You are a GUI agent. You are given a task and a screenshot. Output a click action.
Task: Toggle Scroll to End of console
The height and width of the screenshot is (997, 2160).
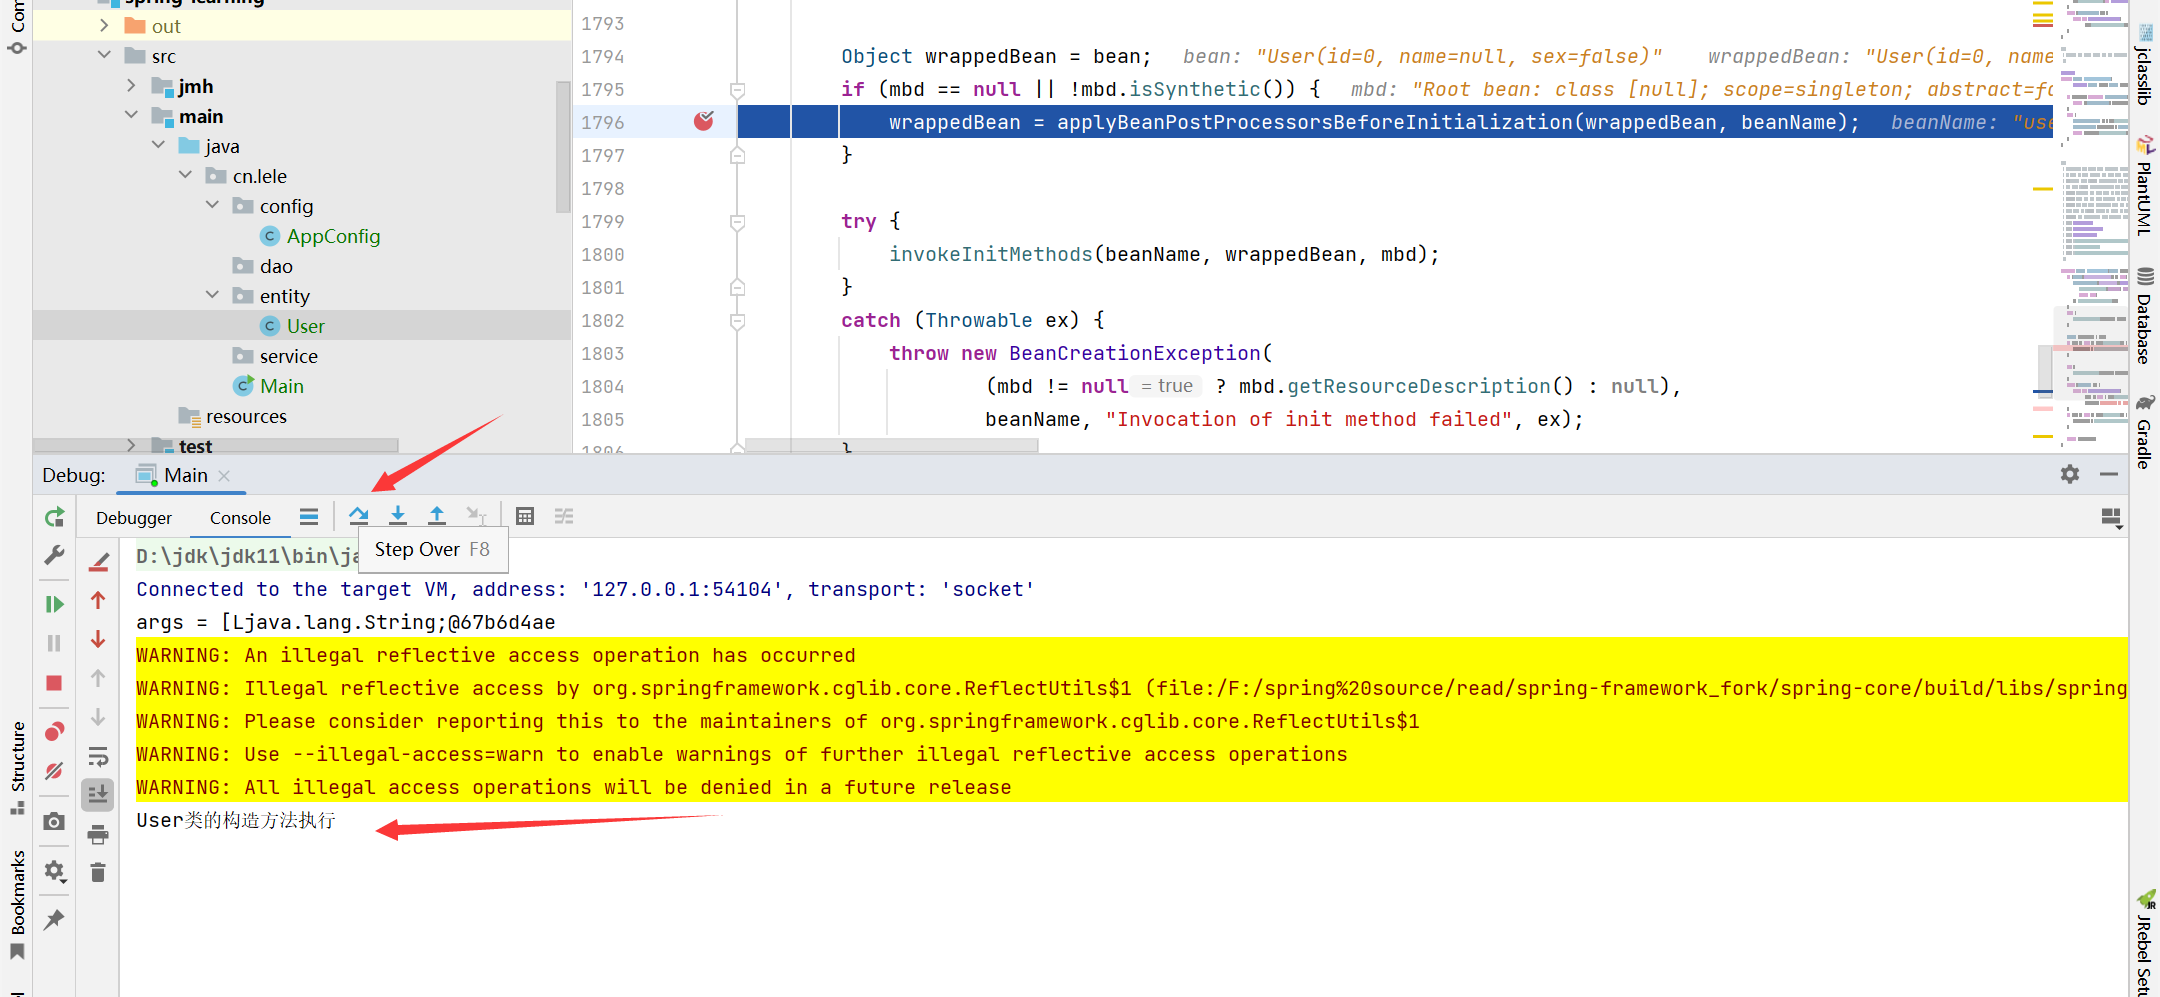coord(98,795)
